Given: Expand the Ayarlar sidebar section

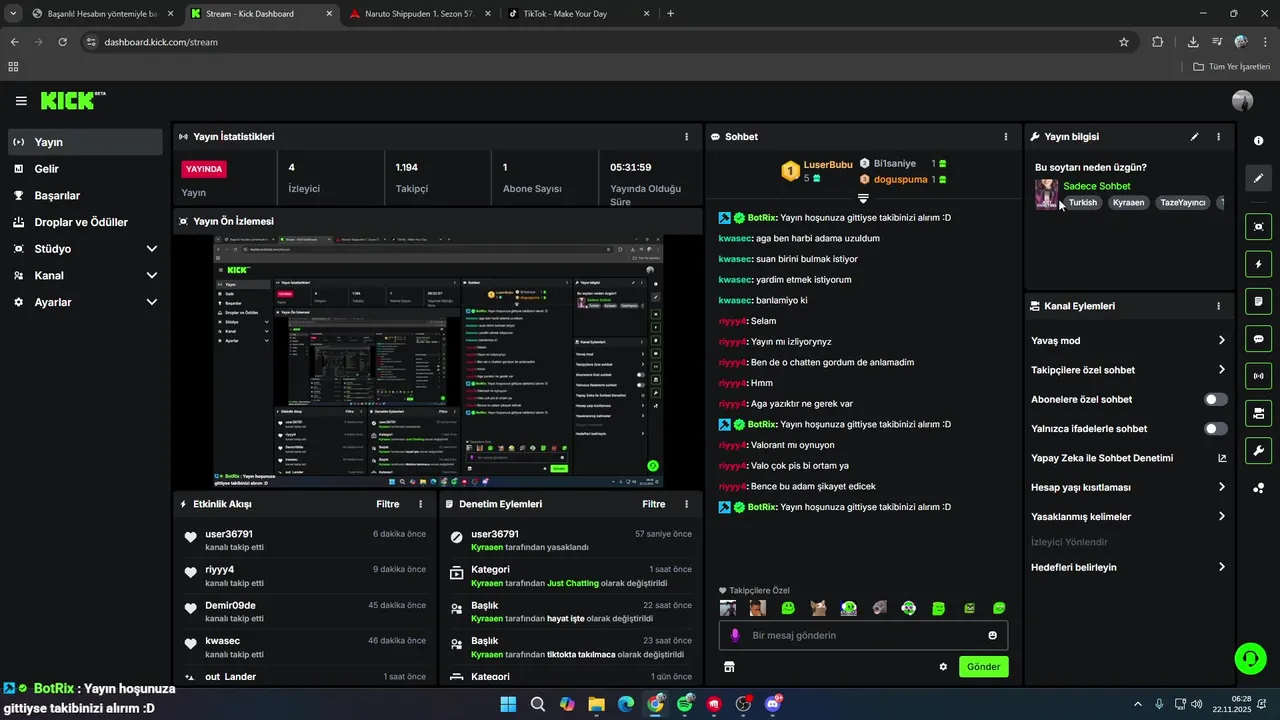Looking at the screenshot, I should 152,302.
